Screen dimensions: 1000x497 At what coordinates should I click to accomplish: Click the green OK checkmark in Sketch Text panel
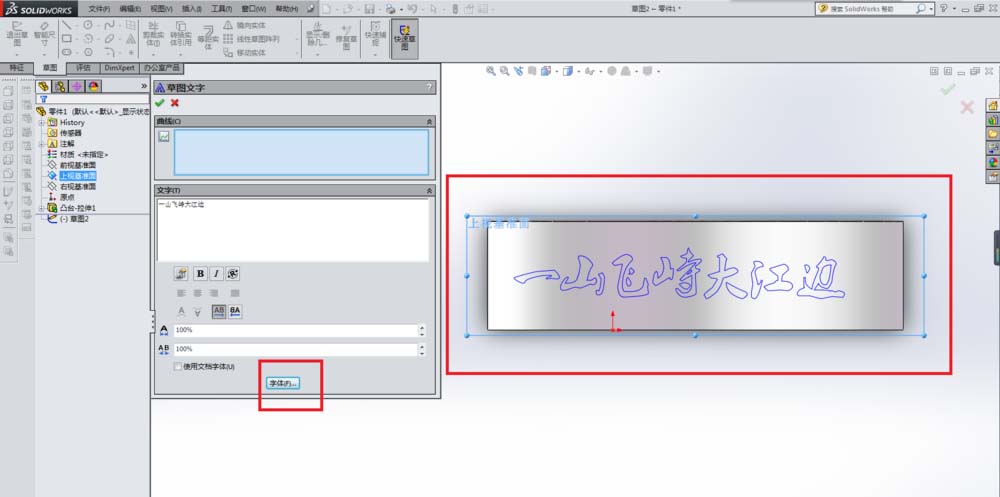pyautogui.click(x=159, y=103)
